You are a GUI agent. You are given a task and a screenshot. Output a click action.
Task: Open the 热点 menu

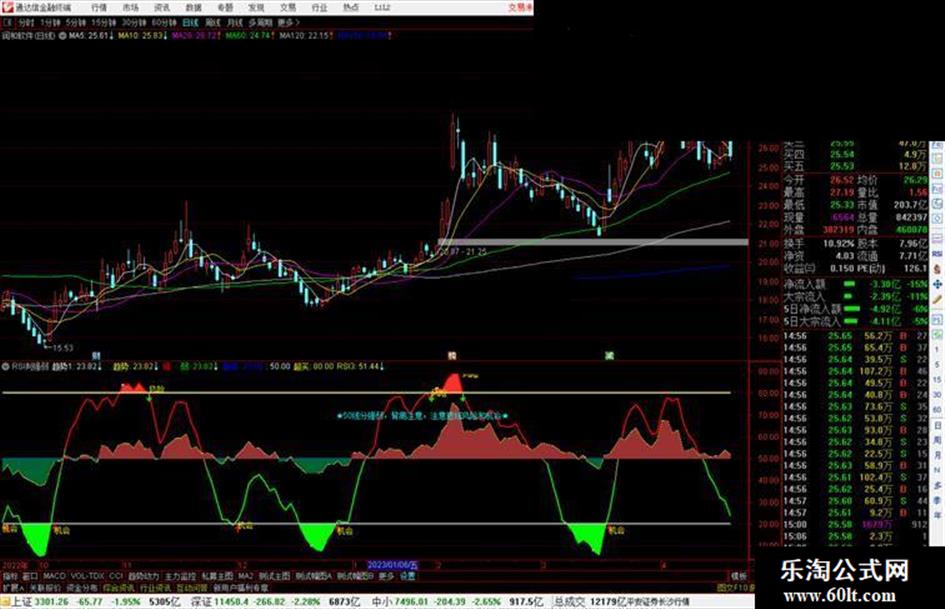coord(351,8)
